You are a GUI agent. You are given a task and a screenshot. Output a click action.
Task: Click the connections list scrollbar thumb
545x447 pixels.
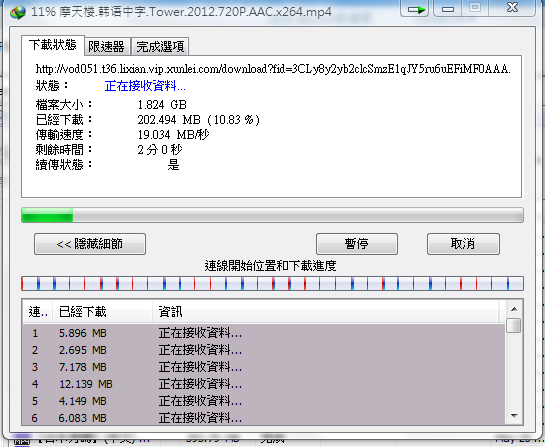(514, 326)
